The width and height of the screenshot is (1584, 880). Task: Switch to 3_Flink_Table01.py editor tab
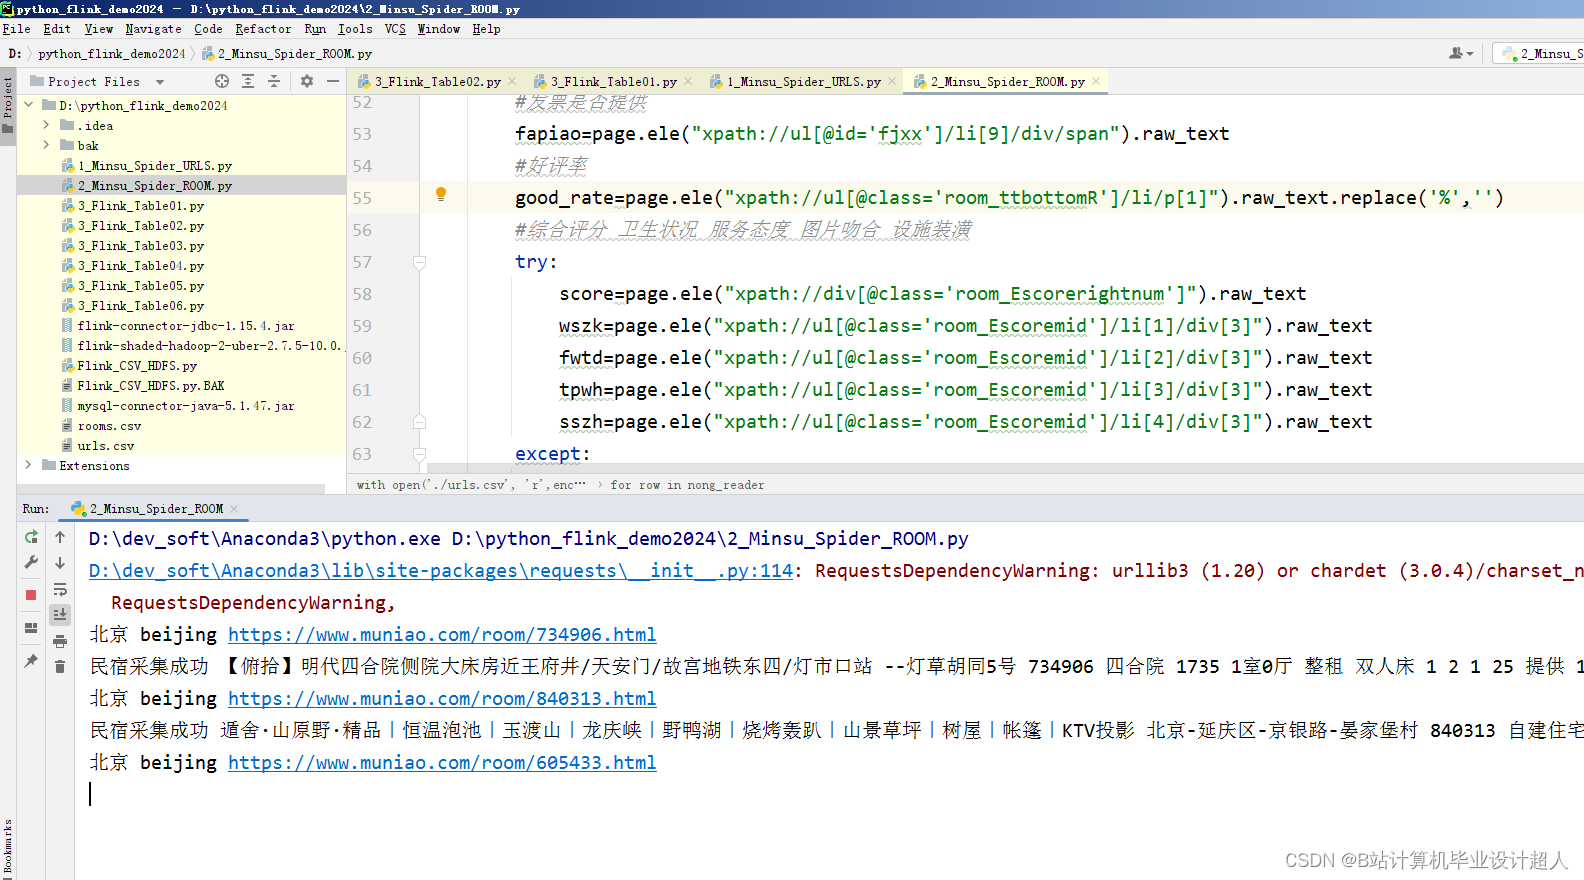pos(613,82)
